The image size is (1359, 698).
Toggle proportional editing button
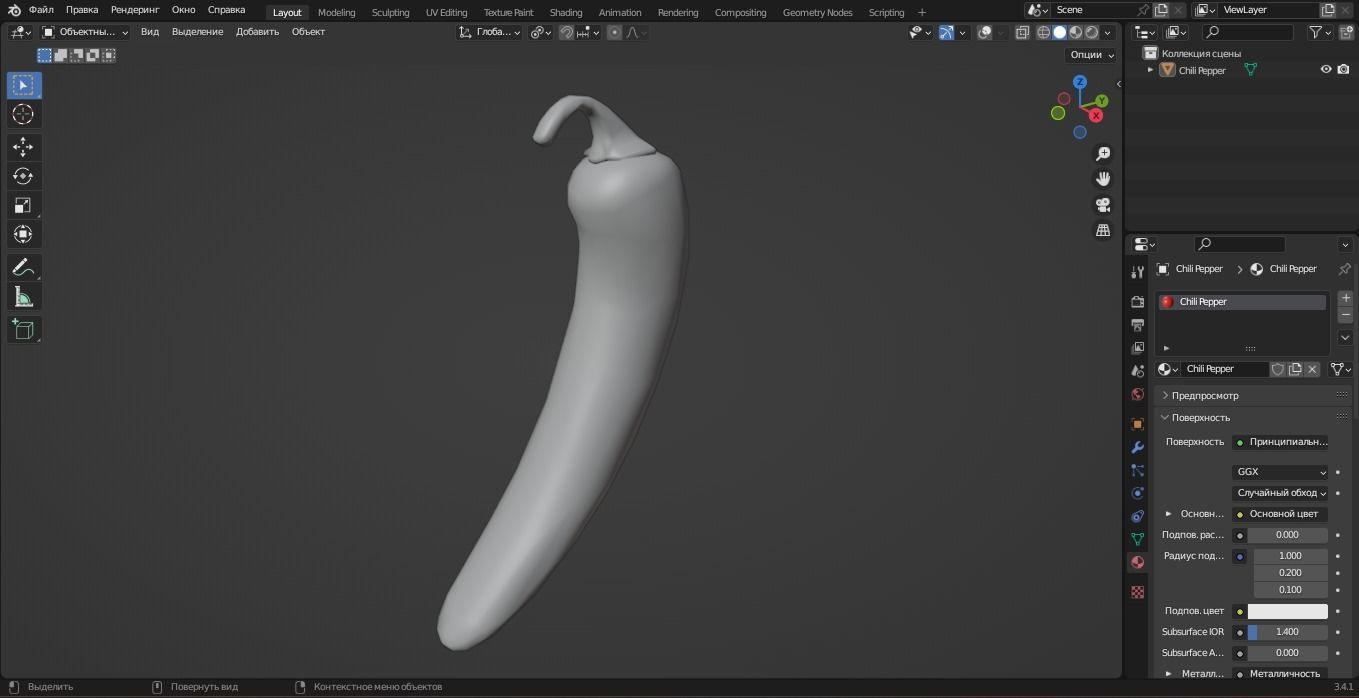point(614,32)
